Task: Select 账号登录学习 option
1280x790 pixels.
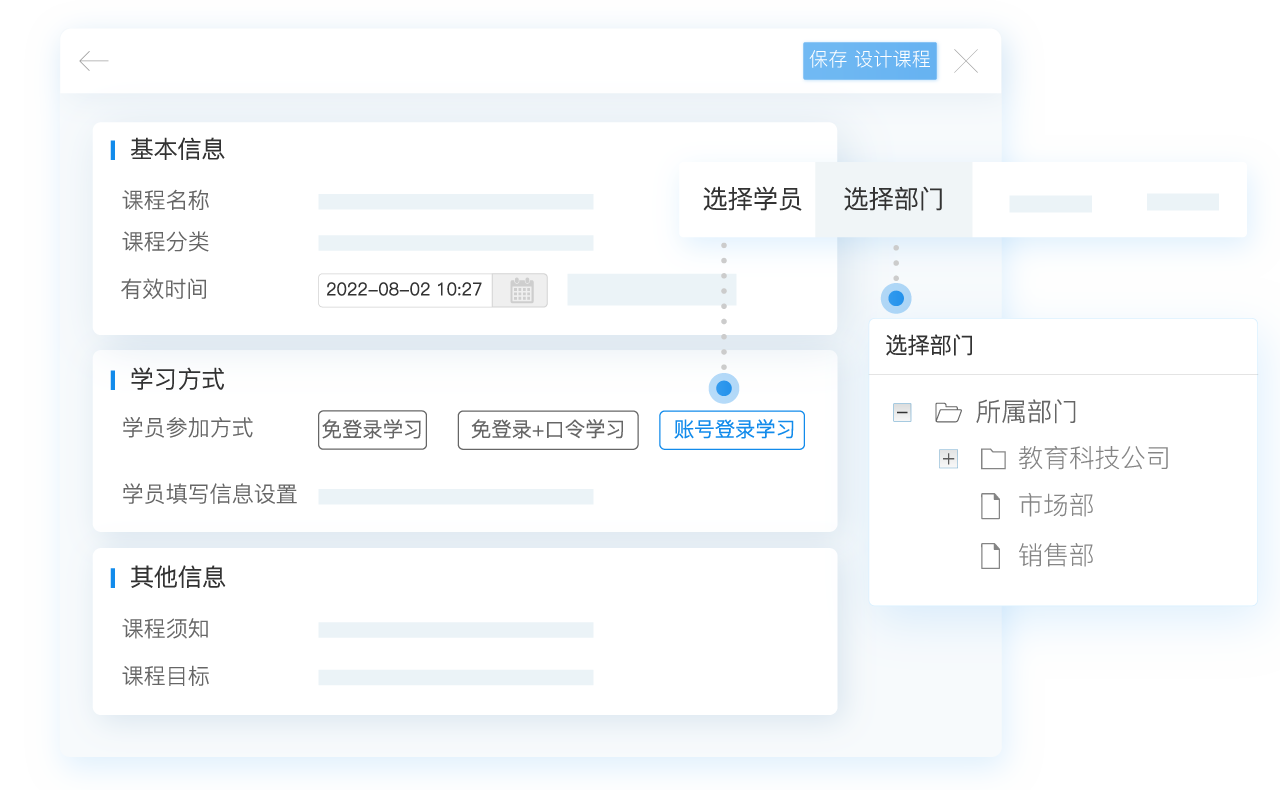Action: pyautogui.click(x=732, y=430)
